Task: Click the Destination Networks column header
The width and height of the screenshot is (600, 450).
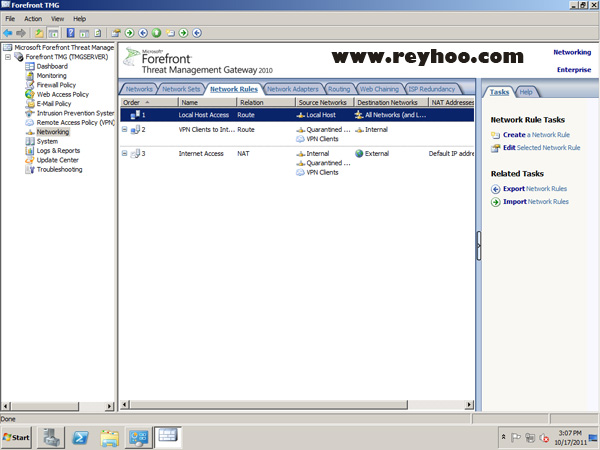Action: tap(391, 103)
